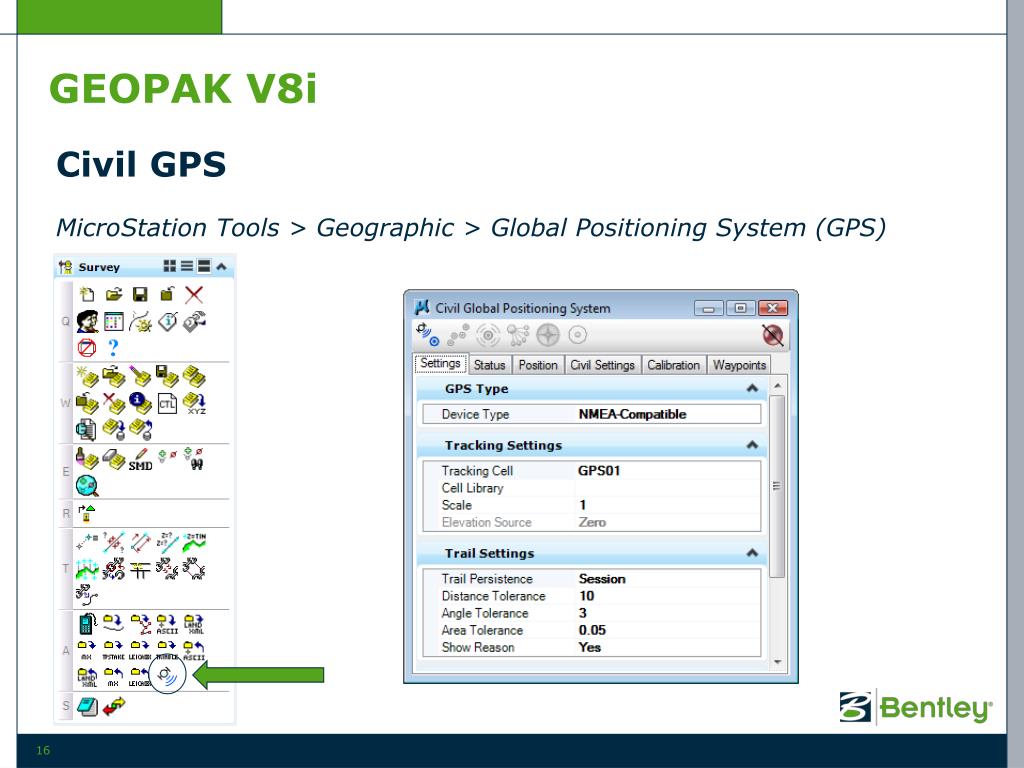Viewport: 1024px width, 768px height.
Task: Click the scrollbar thumb in the GPS dialog
Action: pyautogui.click(x=777, y=487)
